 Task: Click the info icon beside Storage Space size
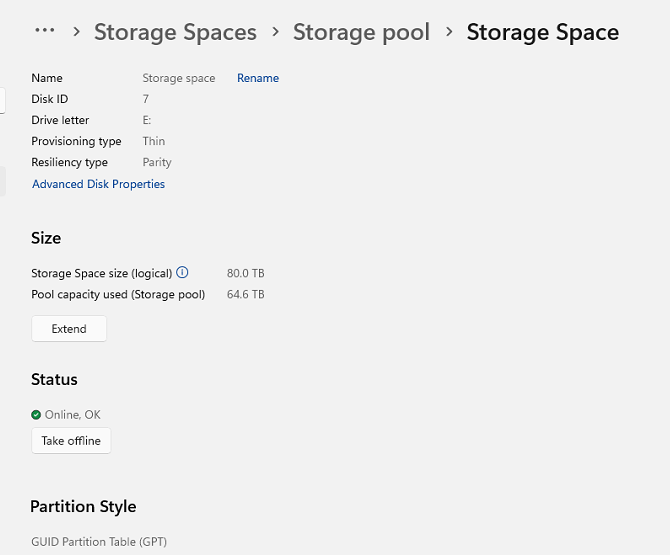182,272
